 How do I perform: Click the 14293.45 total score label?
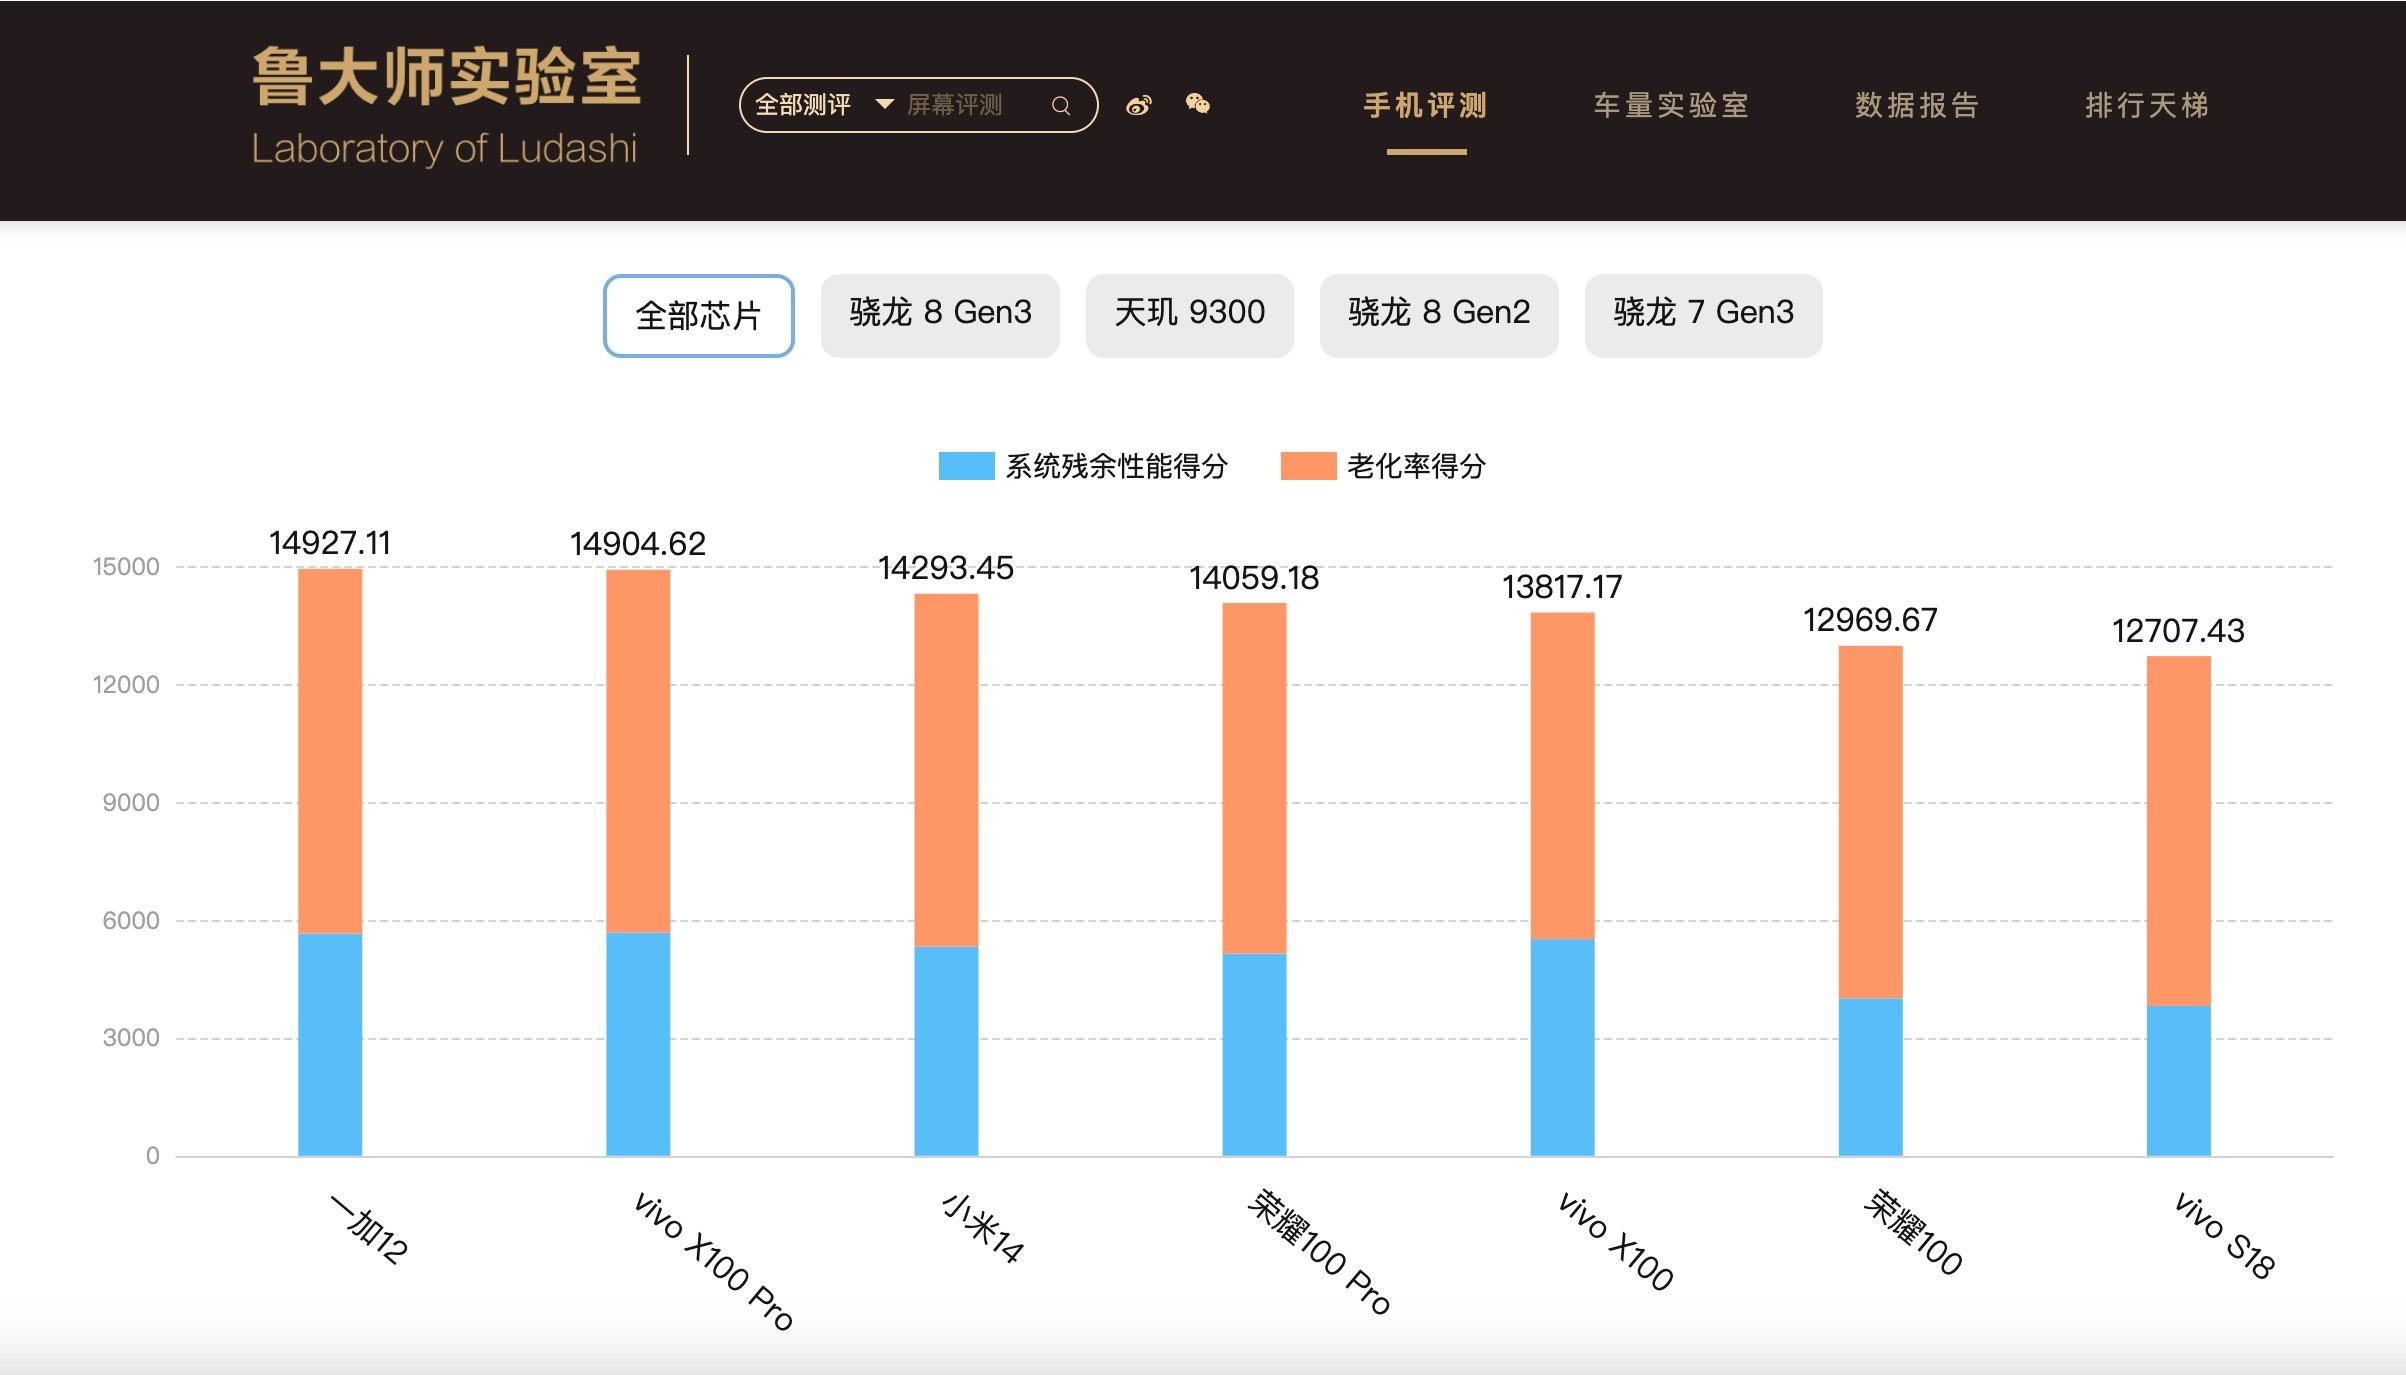(946, 568)
